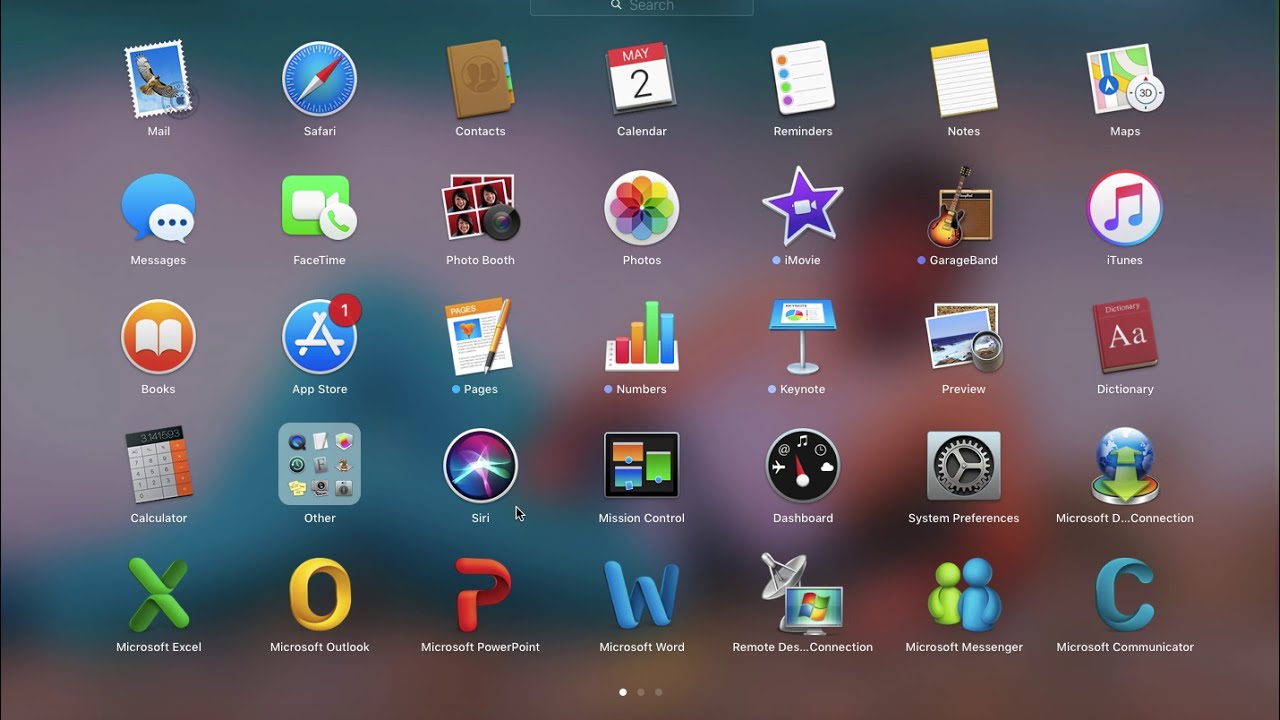Open Mission Control
The image size is (1280, 720).
[641, 466]
